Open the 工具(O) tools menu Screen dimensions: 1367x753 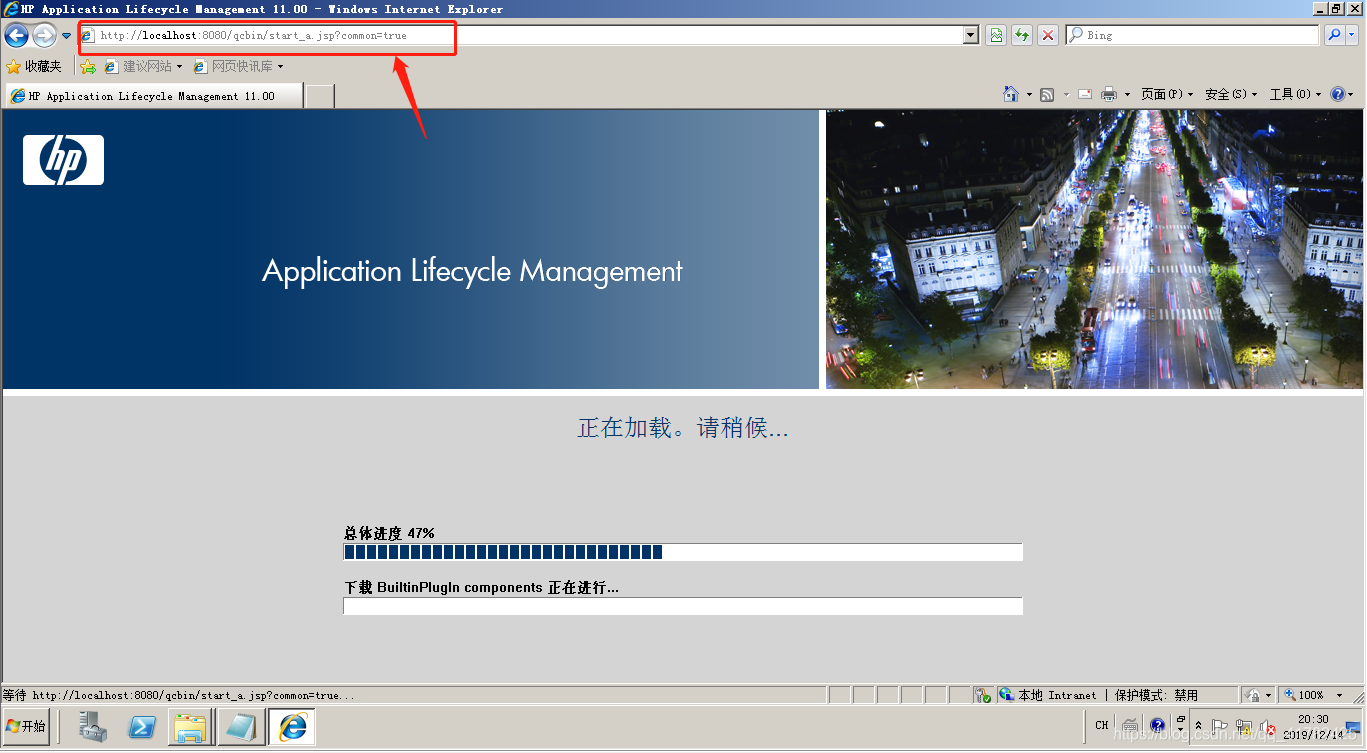pos(1295,94)
